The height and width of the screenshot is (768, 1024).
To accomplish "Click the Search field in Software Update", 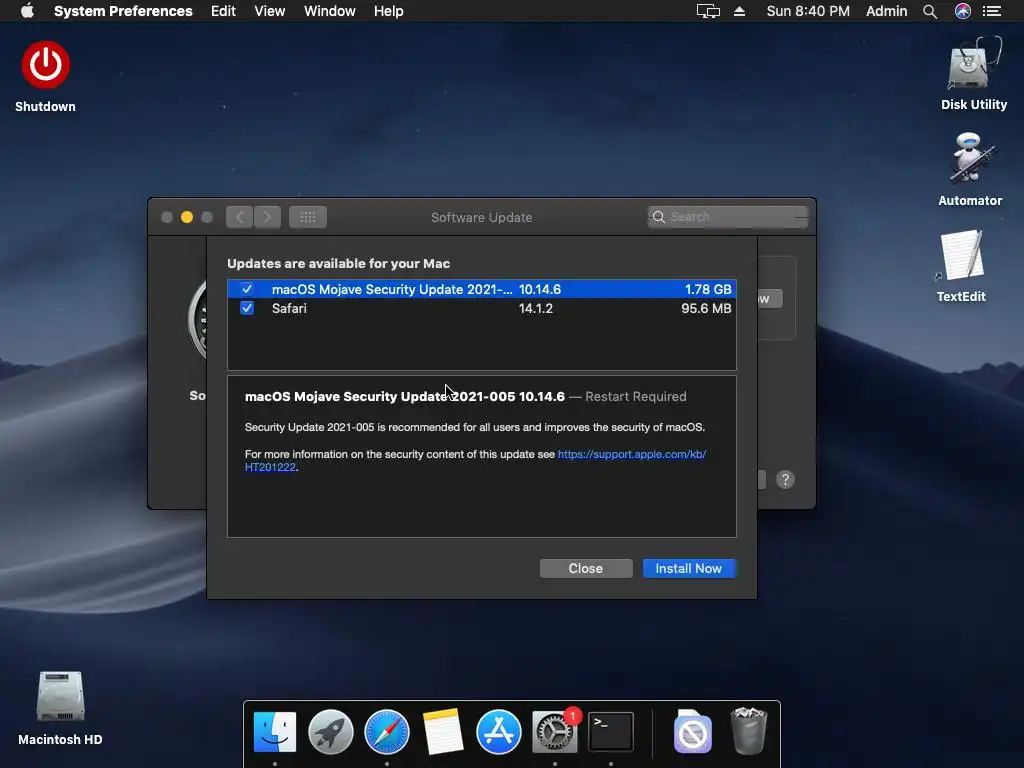I will (728, 217).
